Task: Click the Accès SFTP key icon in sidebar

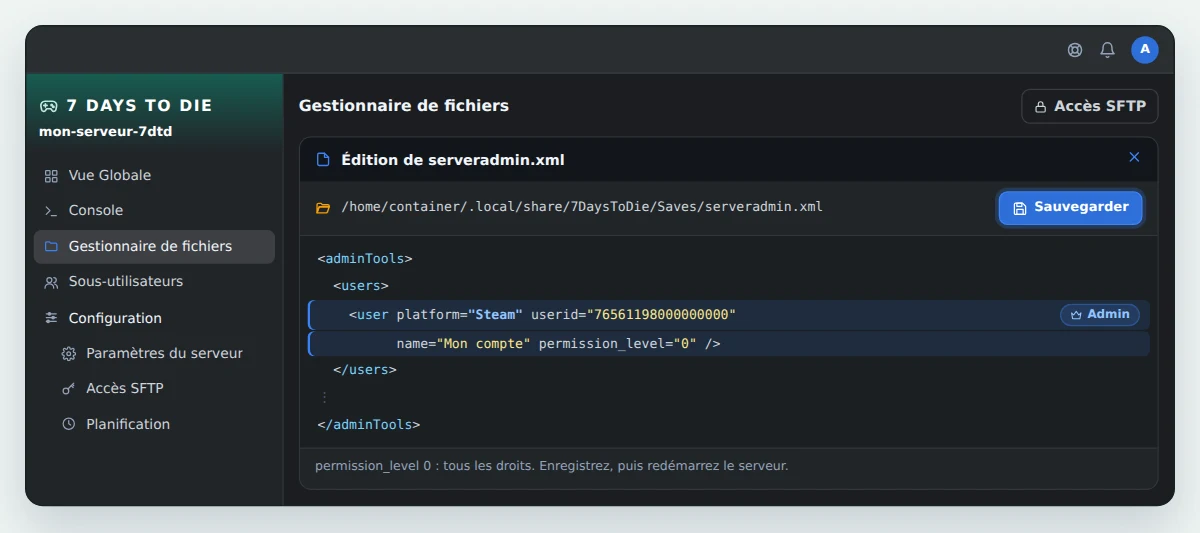Action: tap(69, 389)
